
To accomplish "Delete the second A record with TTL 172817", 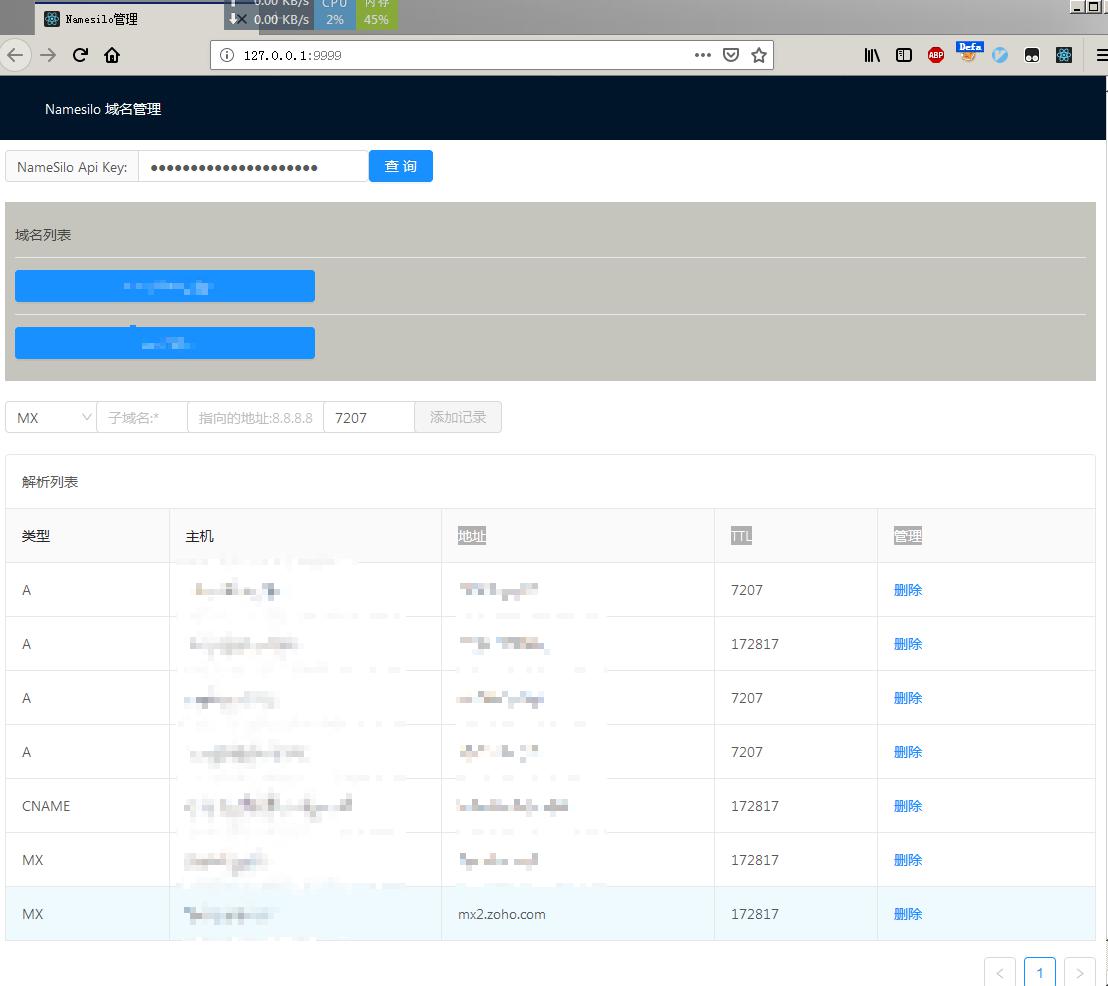I will (x=907, y=644).
